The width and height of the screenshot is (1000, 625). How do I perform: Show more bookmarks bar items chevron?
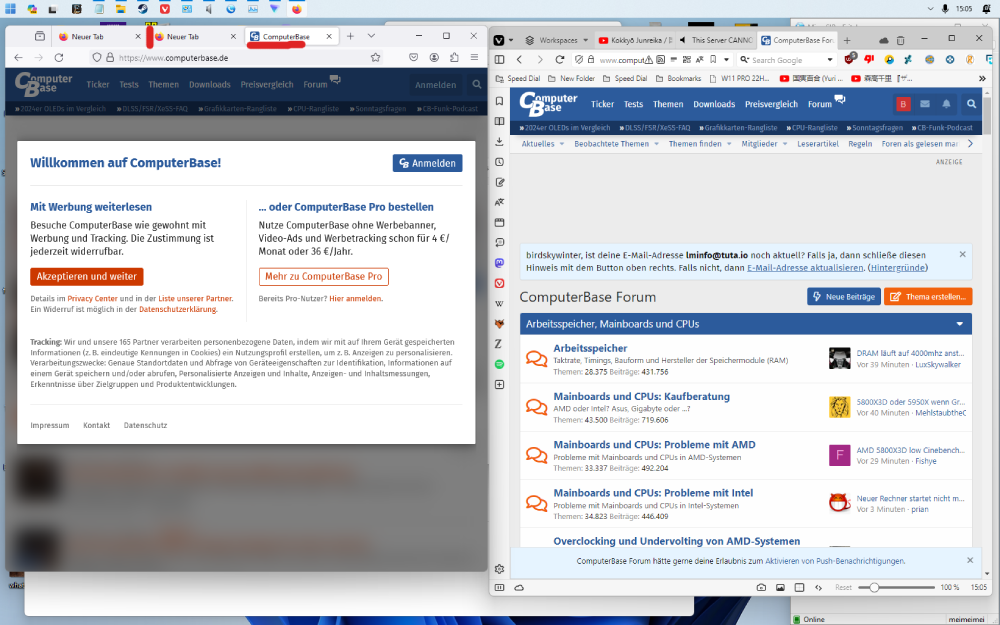click(x=982, y=78)
